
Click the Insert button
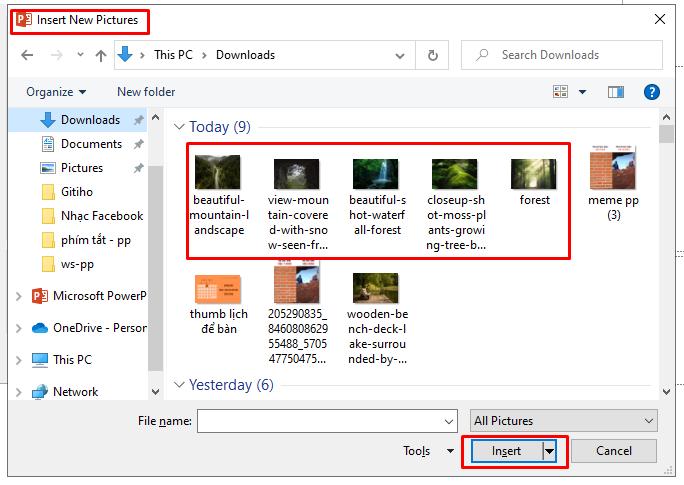506,451
